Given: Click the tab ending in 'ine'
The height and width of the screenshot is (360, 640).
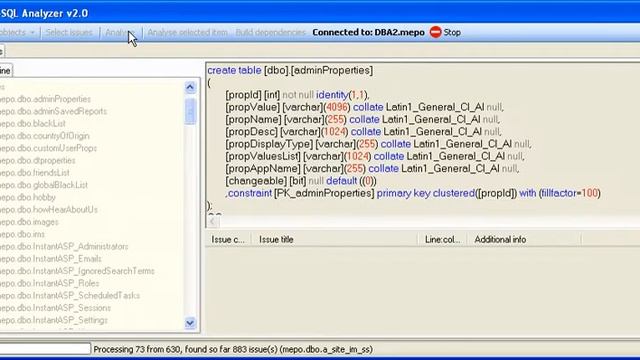Looking at the screenshot, I should pos(6,71).
